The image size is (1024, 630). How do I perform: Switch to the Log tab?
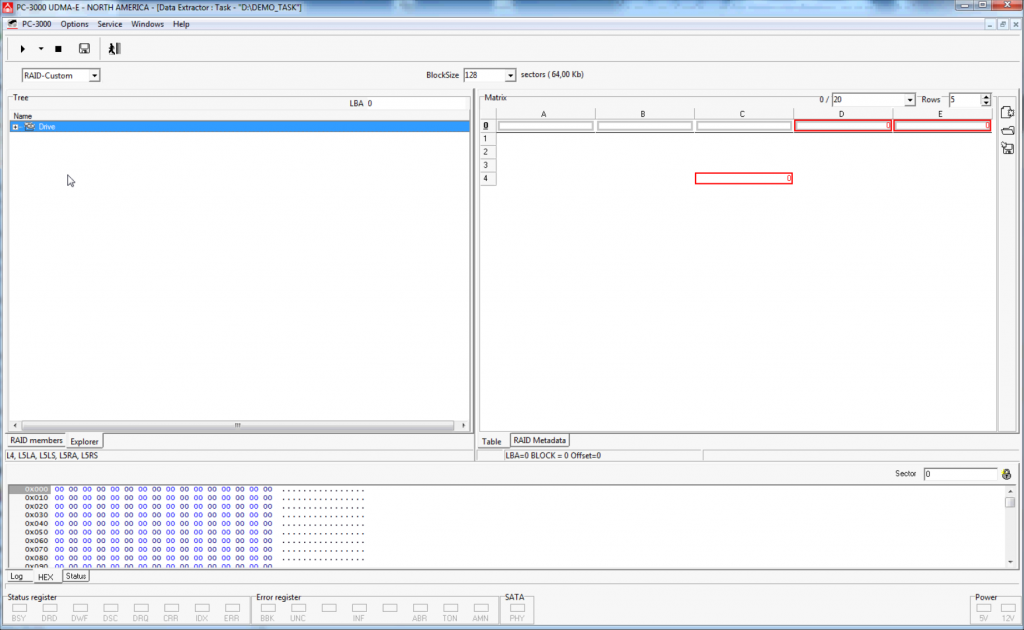coord(17,576)
